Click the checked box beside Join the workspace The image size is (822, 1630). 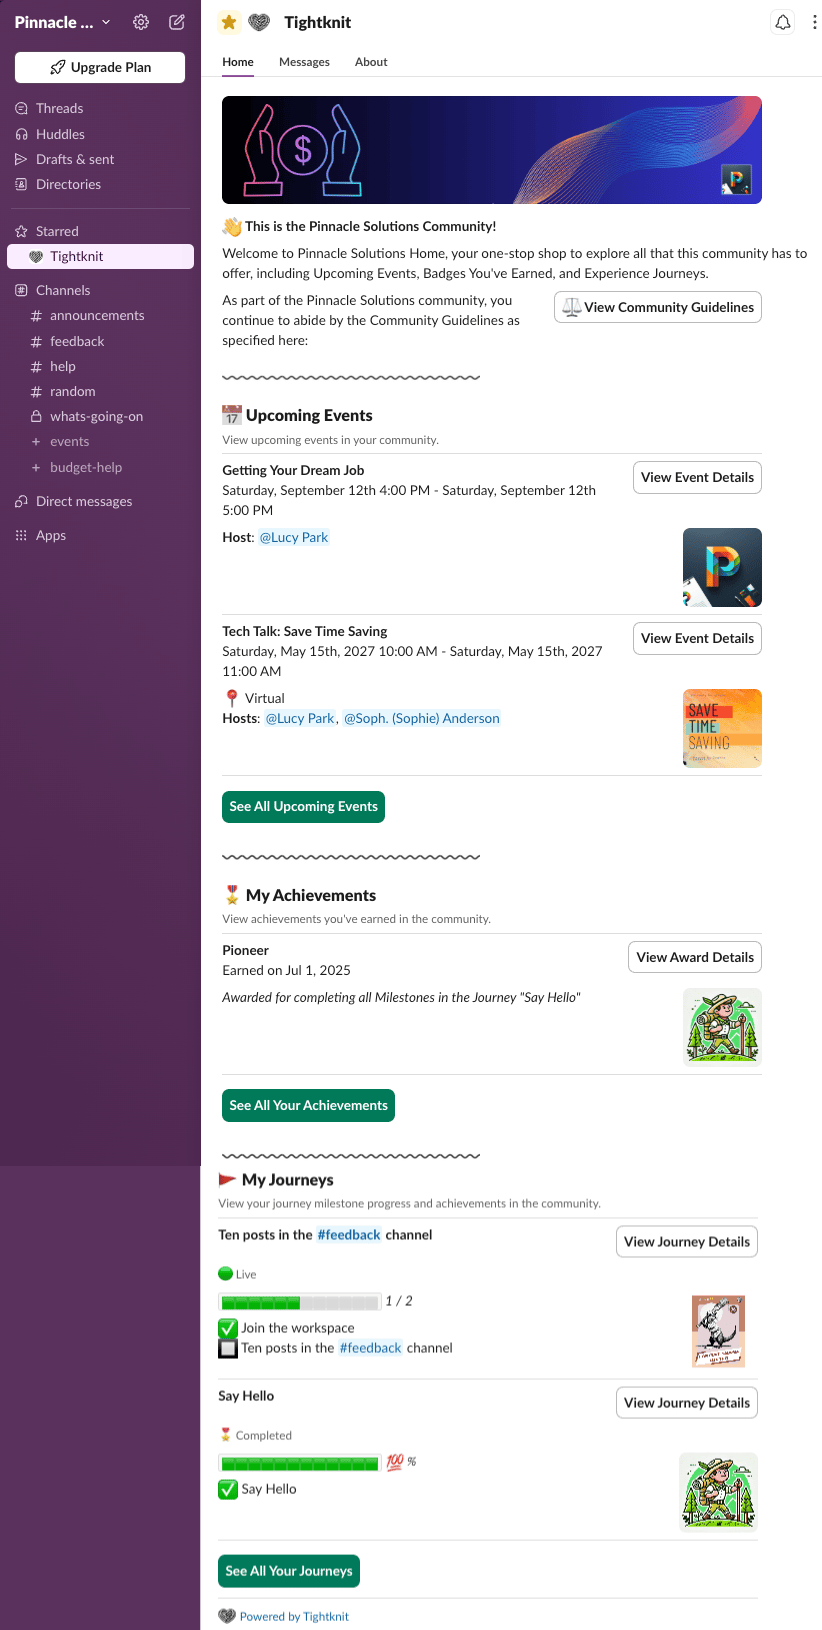point(228,1328)
